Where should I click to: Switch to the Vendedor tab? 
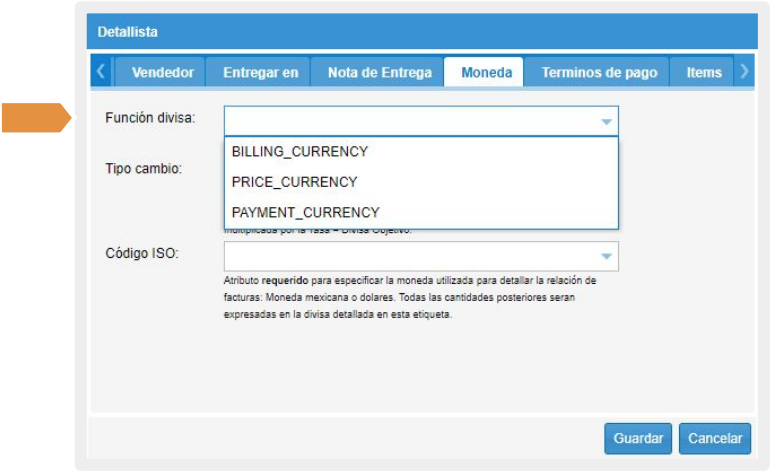pyautogui.click(x=162, y=72)
